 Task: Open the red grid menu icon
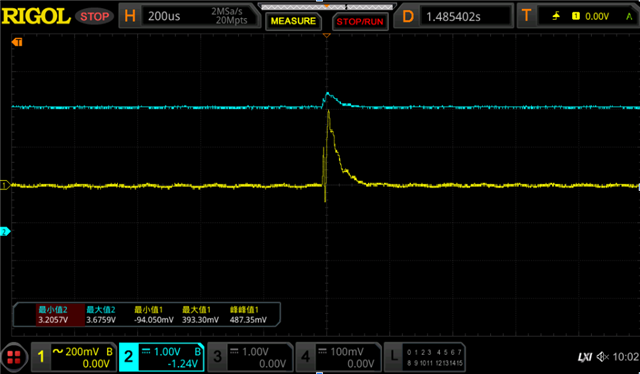14,357
